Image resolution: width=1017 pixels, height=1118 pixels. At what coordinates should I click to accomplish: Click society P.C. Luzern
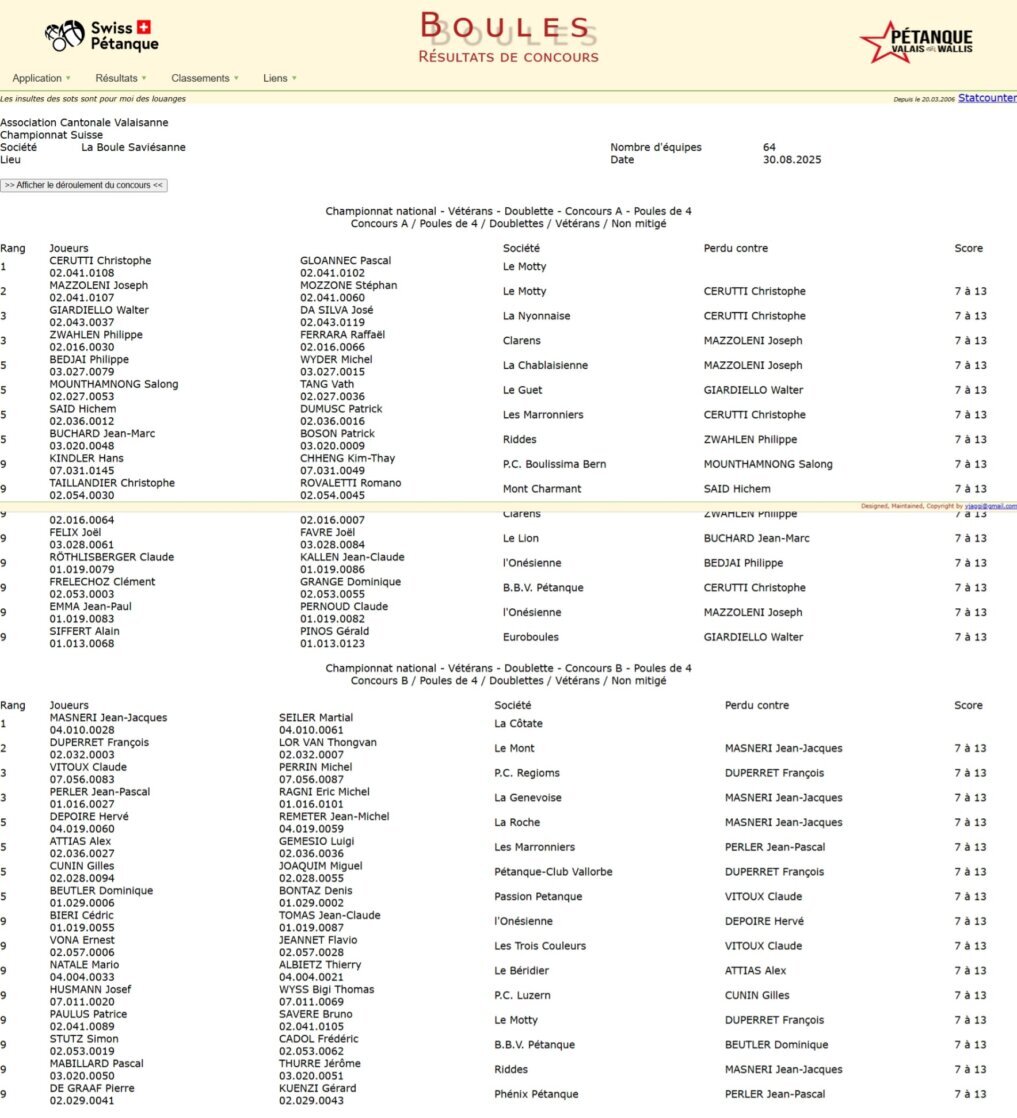[x=523, y=995]
